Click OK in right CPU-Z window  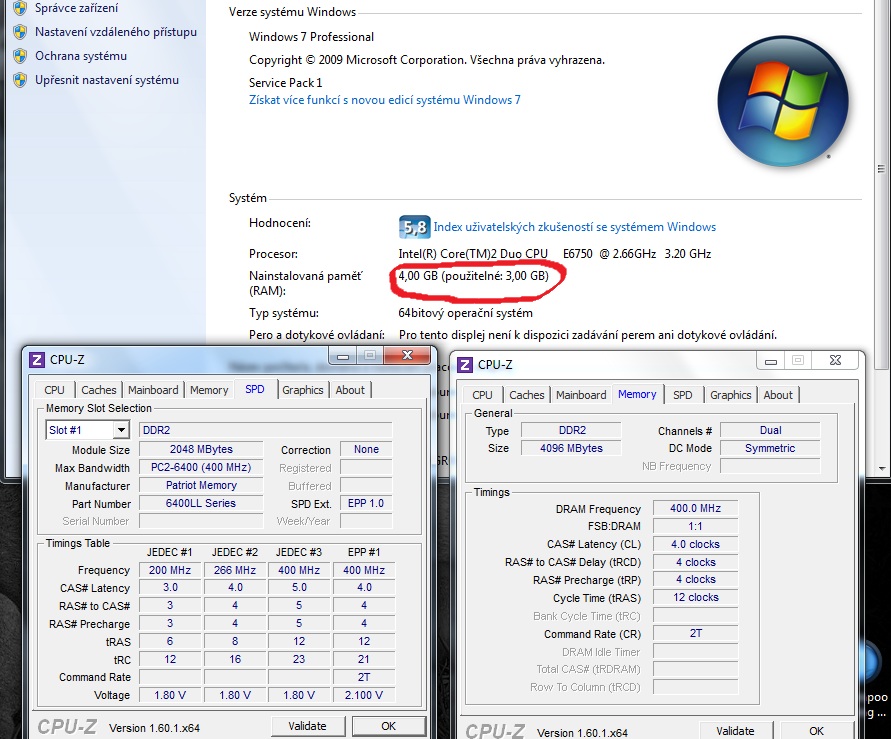click(x=817, y=730)
